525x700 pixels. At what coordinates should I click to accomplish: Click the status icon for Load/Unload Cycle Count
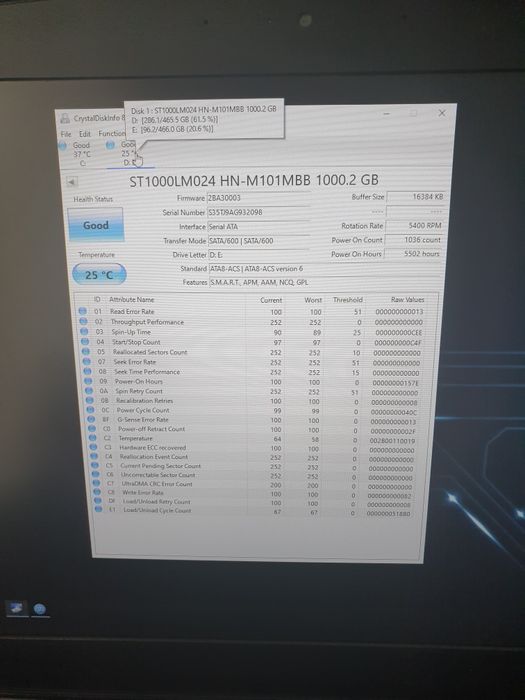(98, 509)
